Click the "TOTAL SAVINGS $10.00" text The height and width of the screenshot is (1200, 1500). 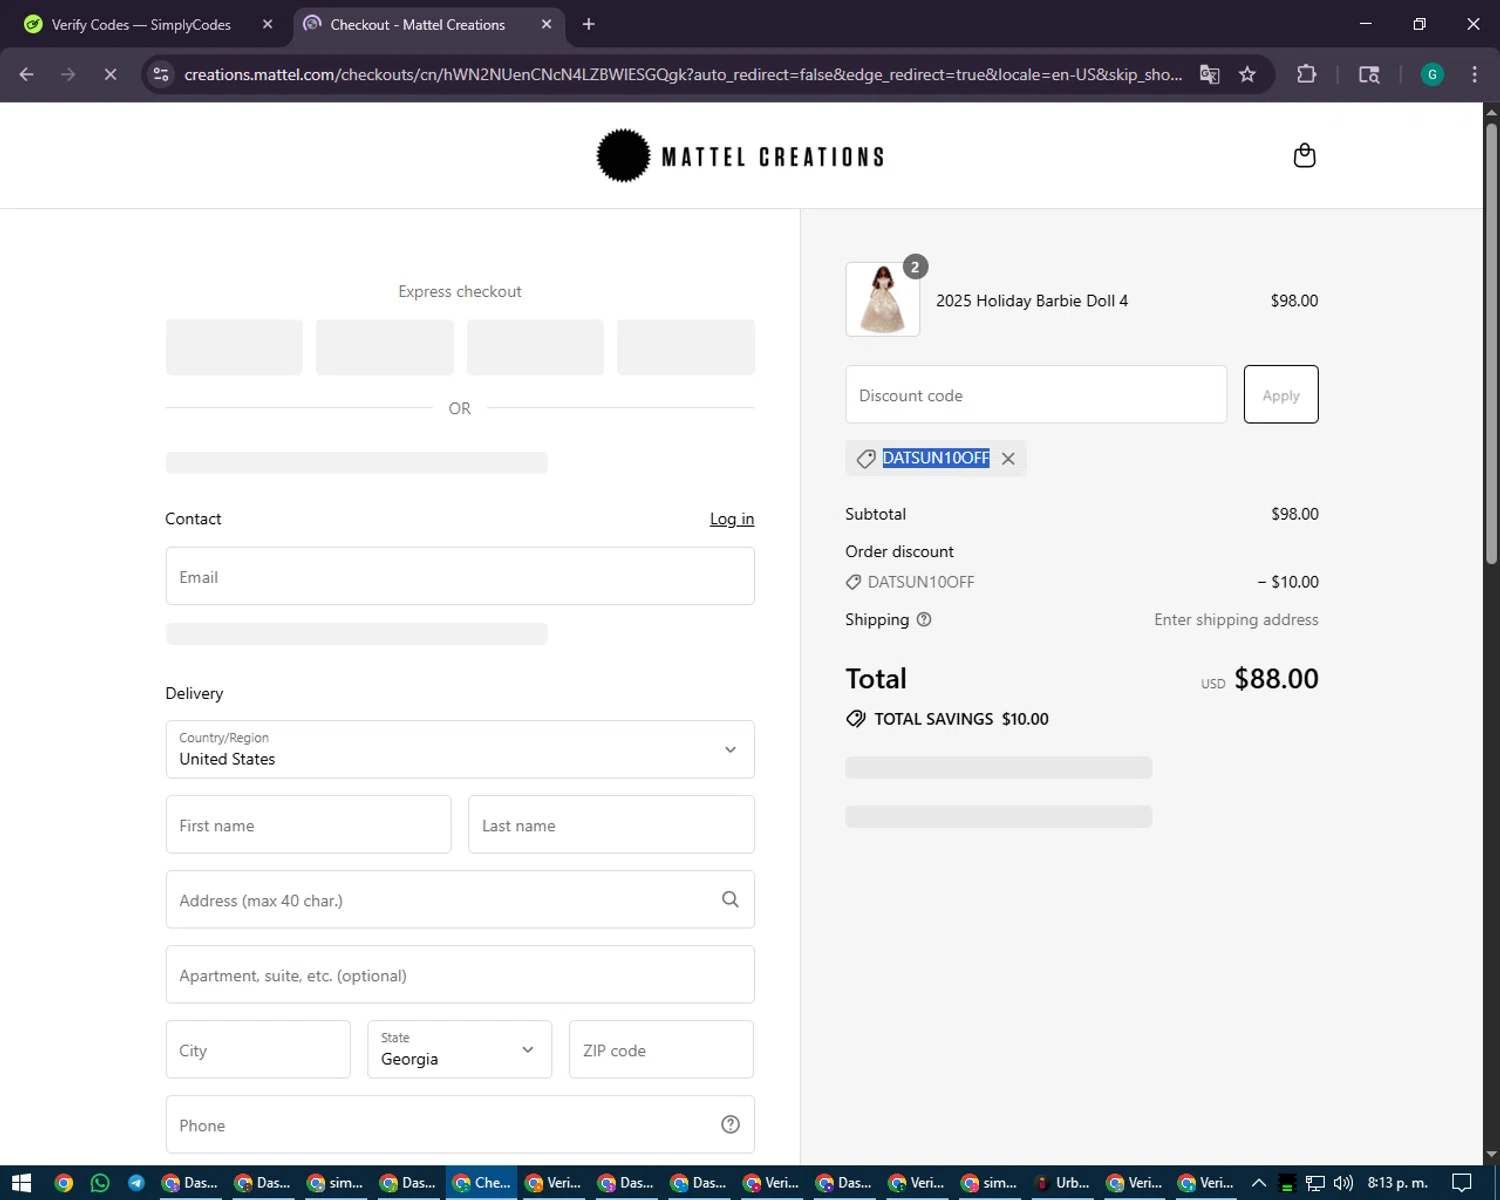[961, 719]
